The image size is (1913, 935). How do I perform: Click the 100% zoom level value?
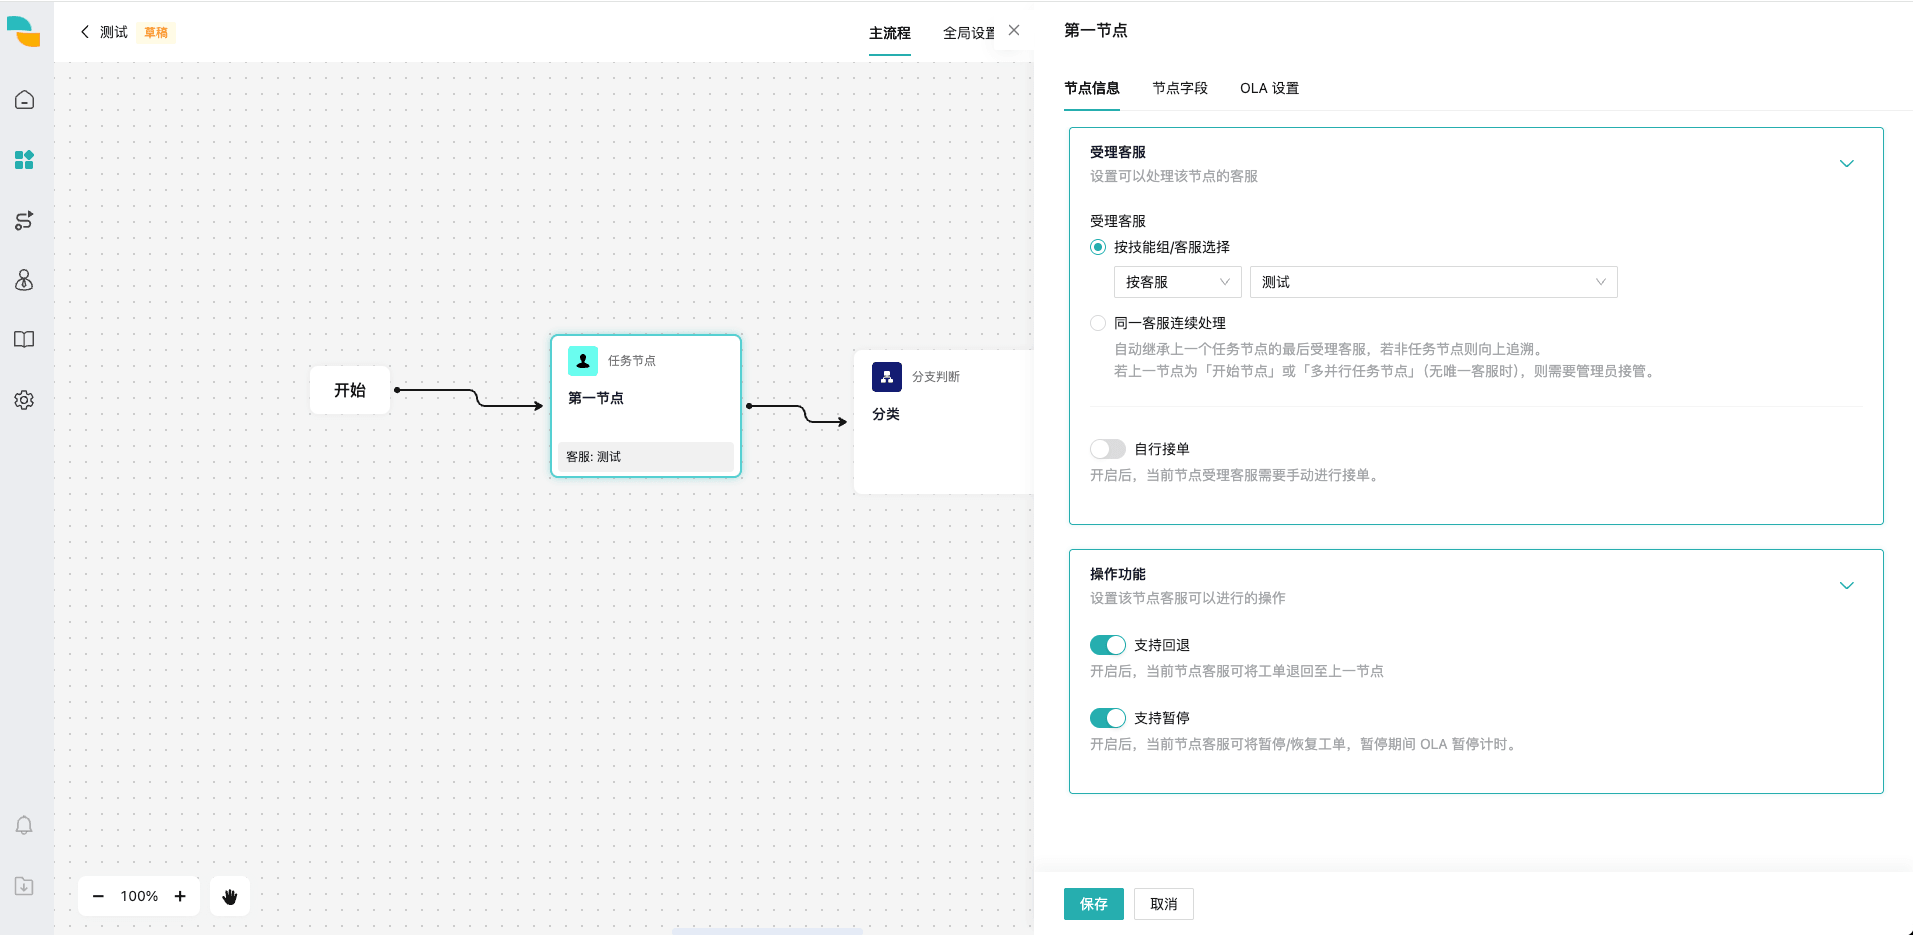tap(139, 896)
